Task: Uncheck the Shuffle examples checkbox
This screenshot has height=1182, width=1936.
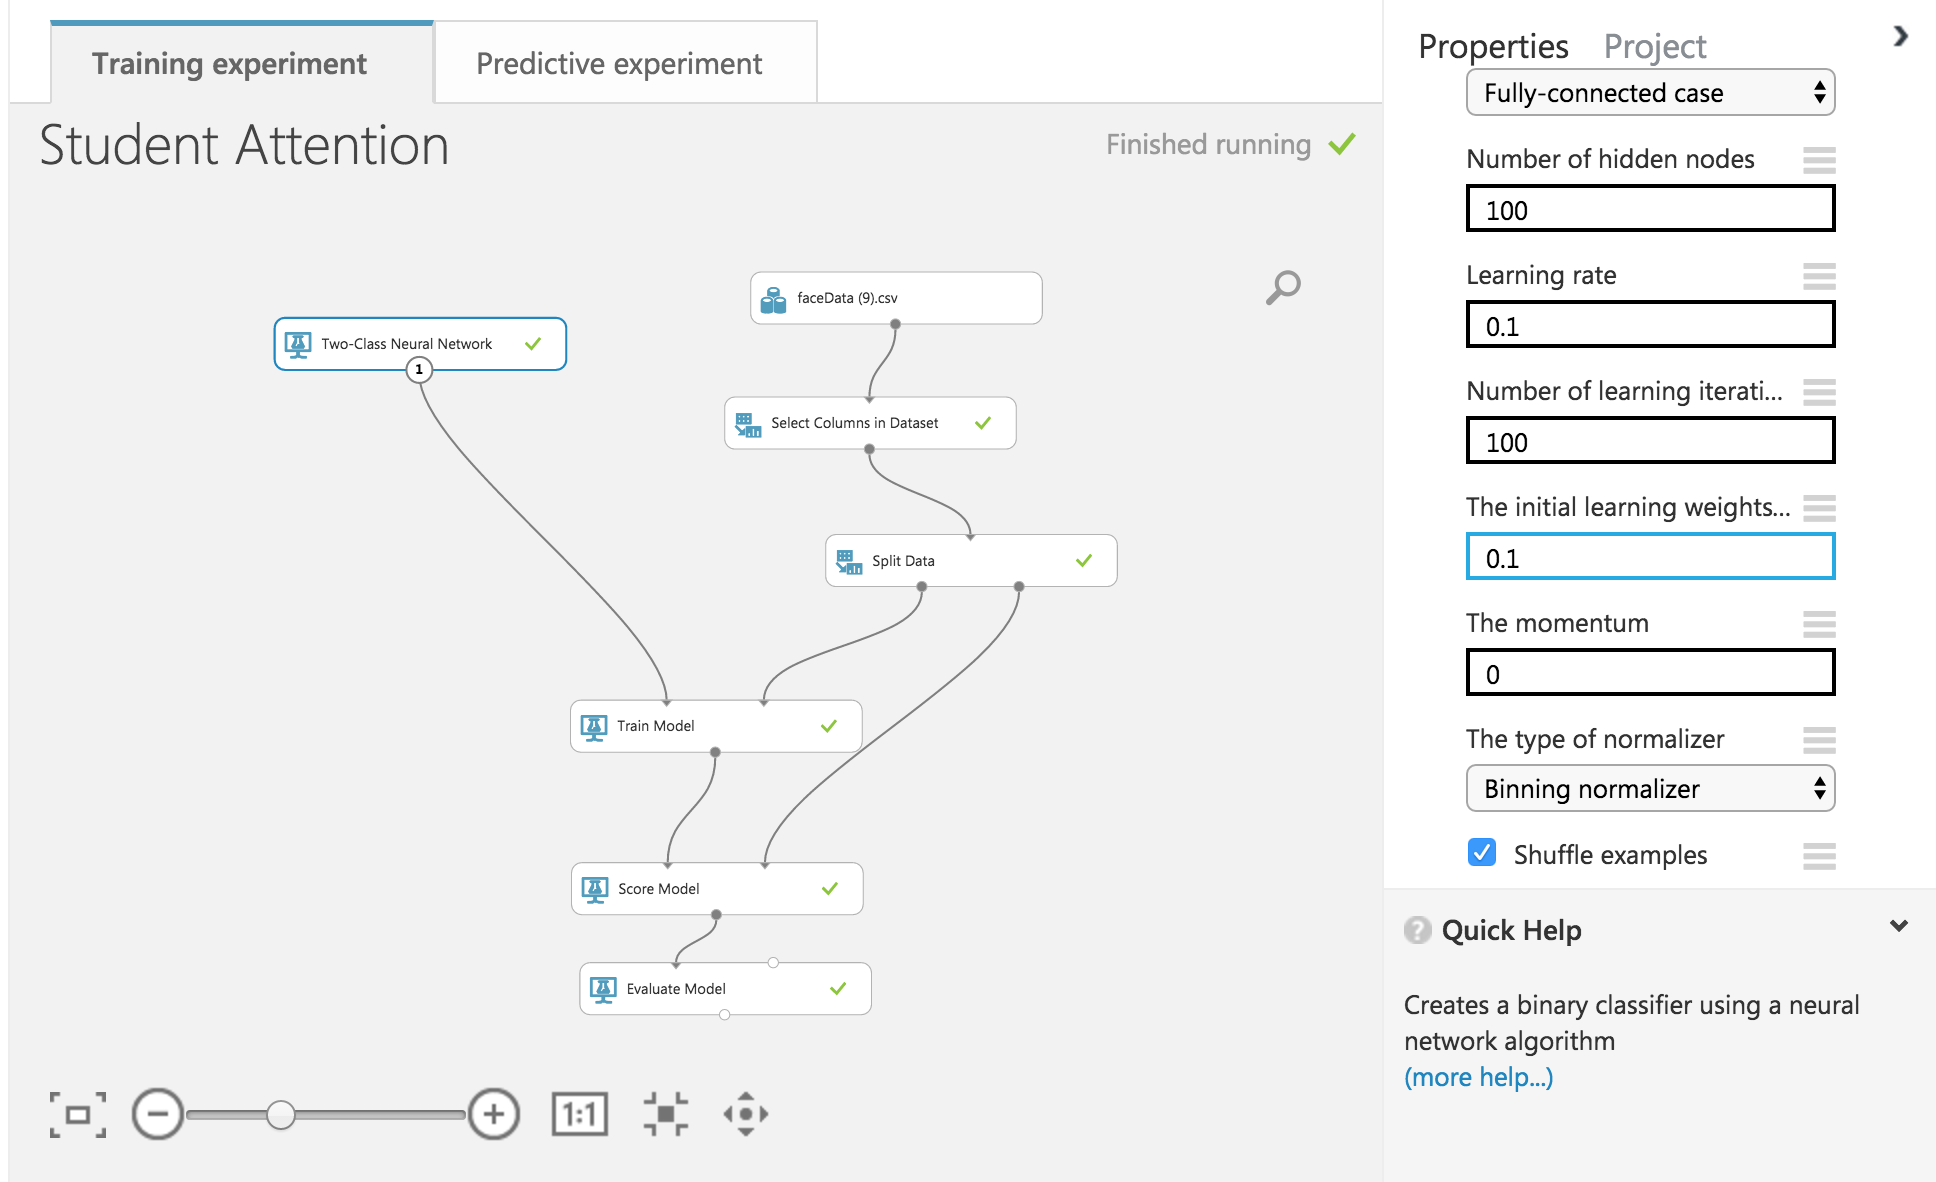Action: [x=1482, y=853]
